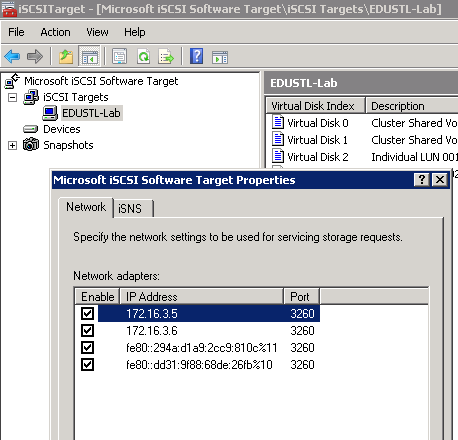
Task: Select EDUSTL-Lab in the tree
Action: 91,113
